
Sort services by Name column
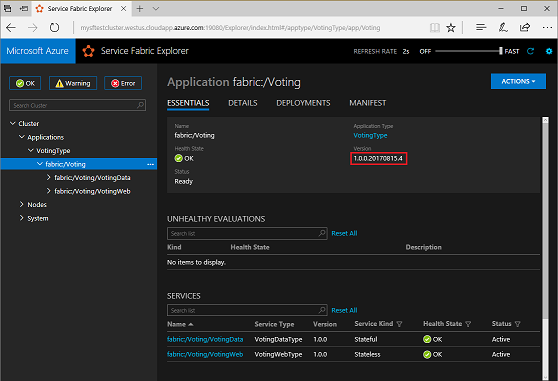(x=180, y=324)
